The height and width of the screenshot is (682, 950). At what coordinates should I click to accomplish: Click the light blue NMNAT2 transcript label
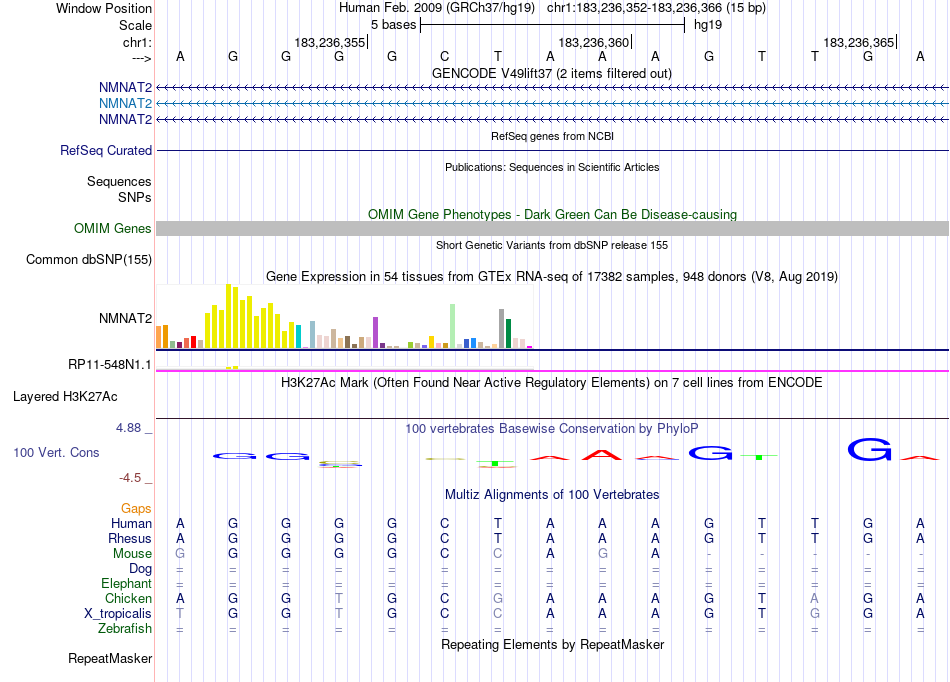125,103
